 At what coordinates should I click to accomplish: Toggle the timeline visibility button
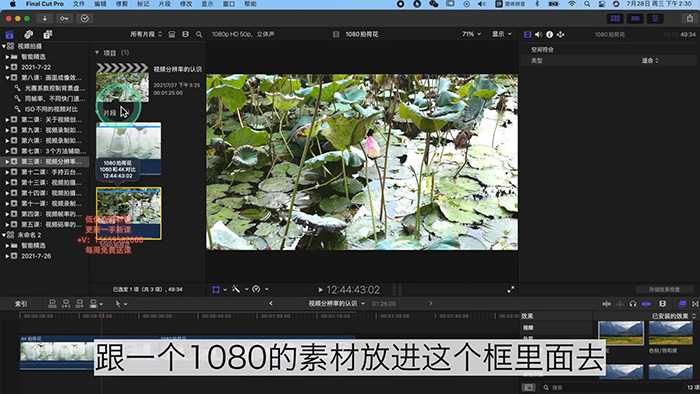pos(635,18)
